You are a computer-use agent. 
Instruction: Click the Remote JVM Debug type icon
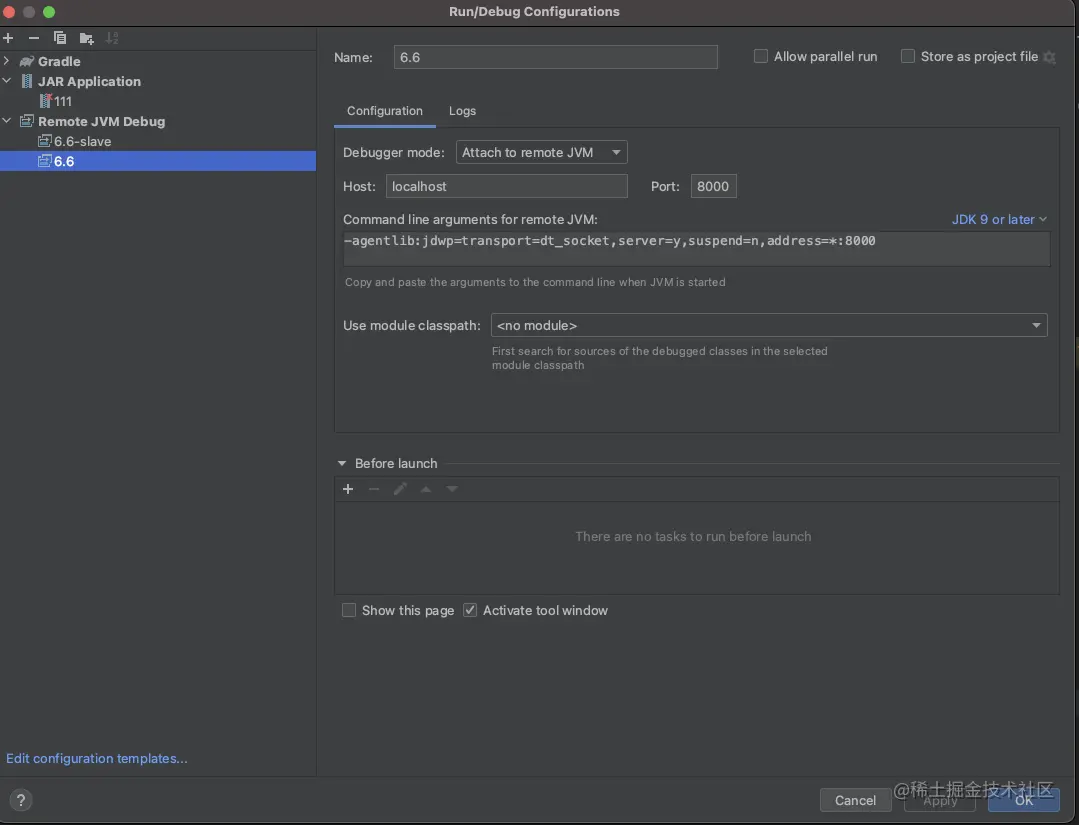pyautogui.click(x=27, y=121)
